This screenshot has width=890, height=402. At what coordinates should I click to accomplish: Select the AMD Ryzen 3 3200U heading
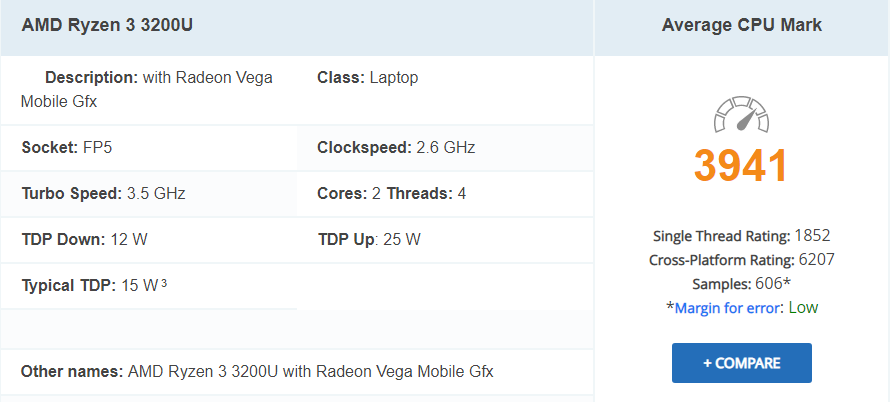point(107,26)
